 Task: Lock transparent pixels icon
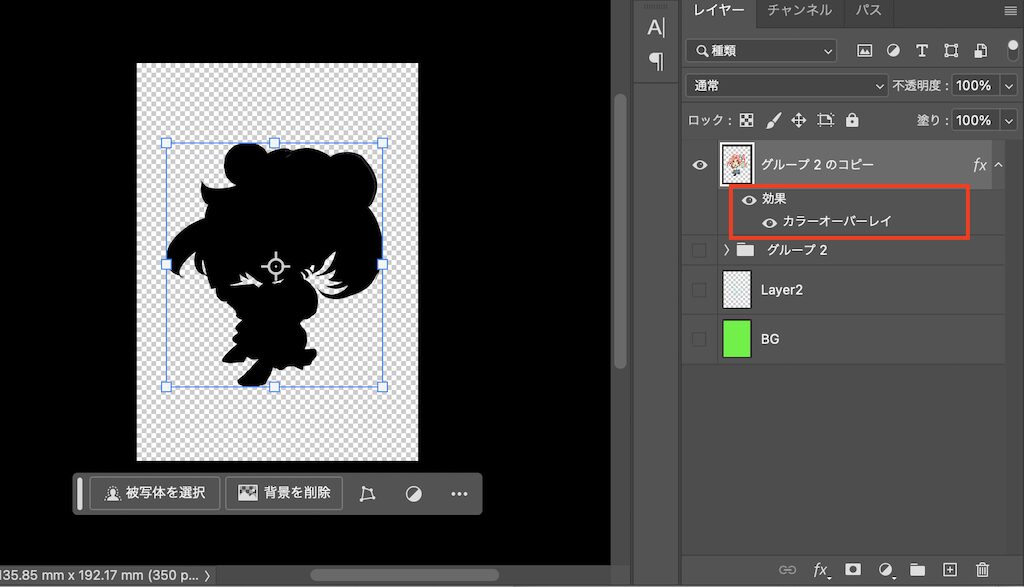pos(746,120)
